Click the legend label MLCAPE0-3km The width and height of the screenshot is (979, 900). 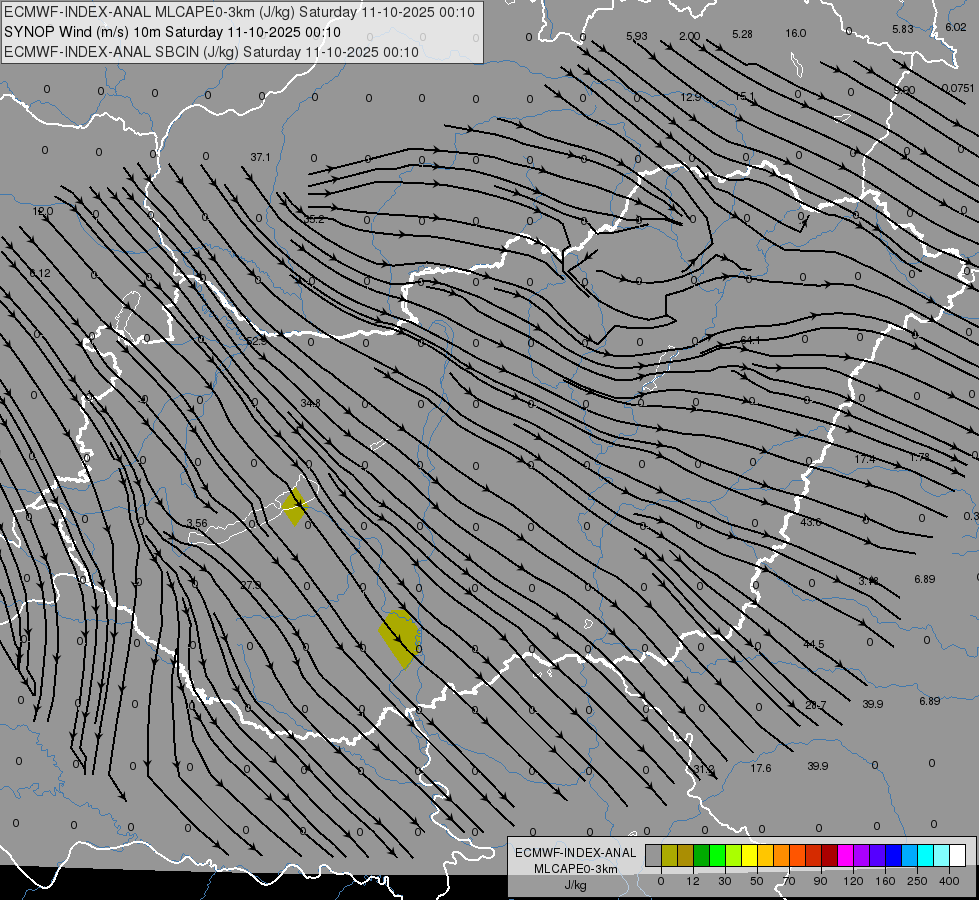[575, 869]
